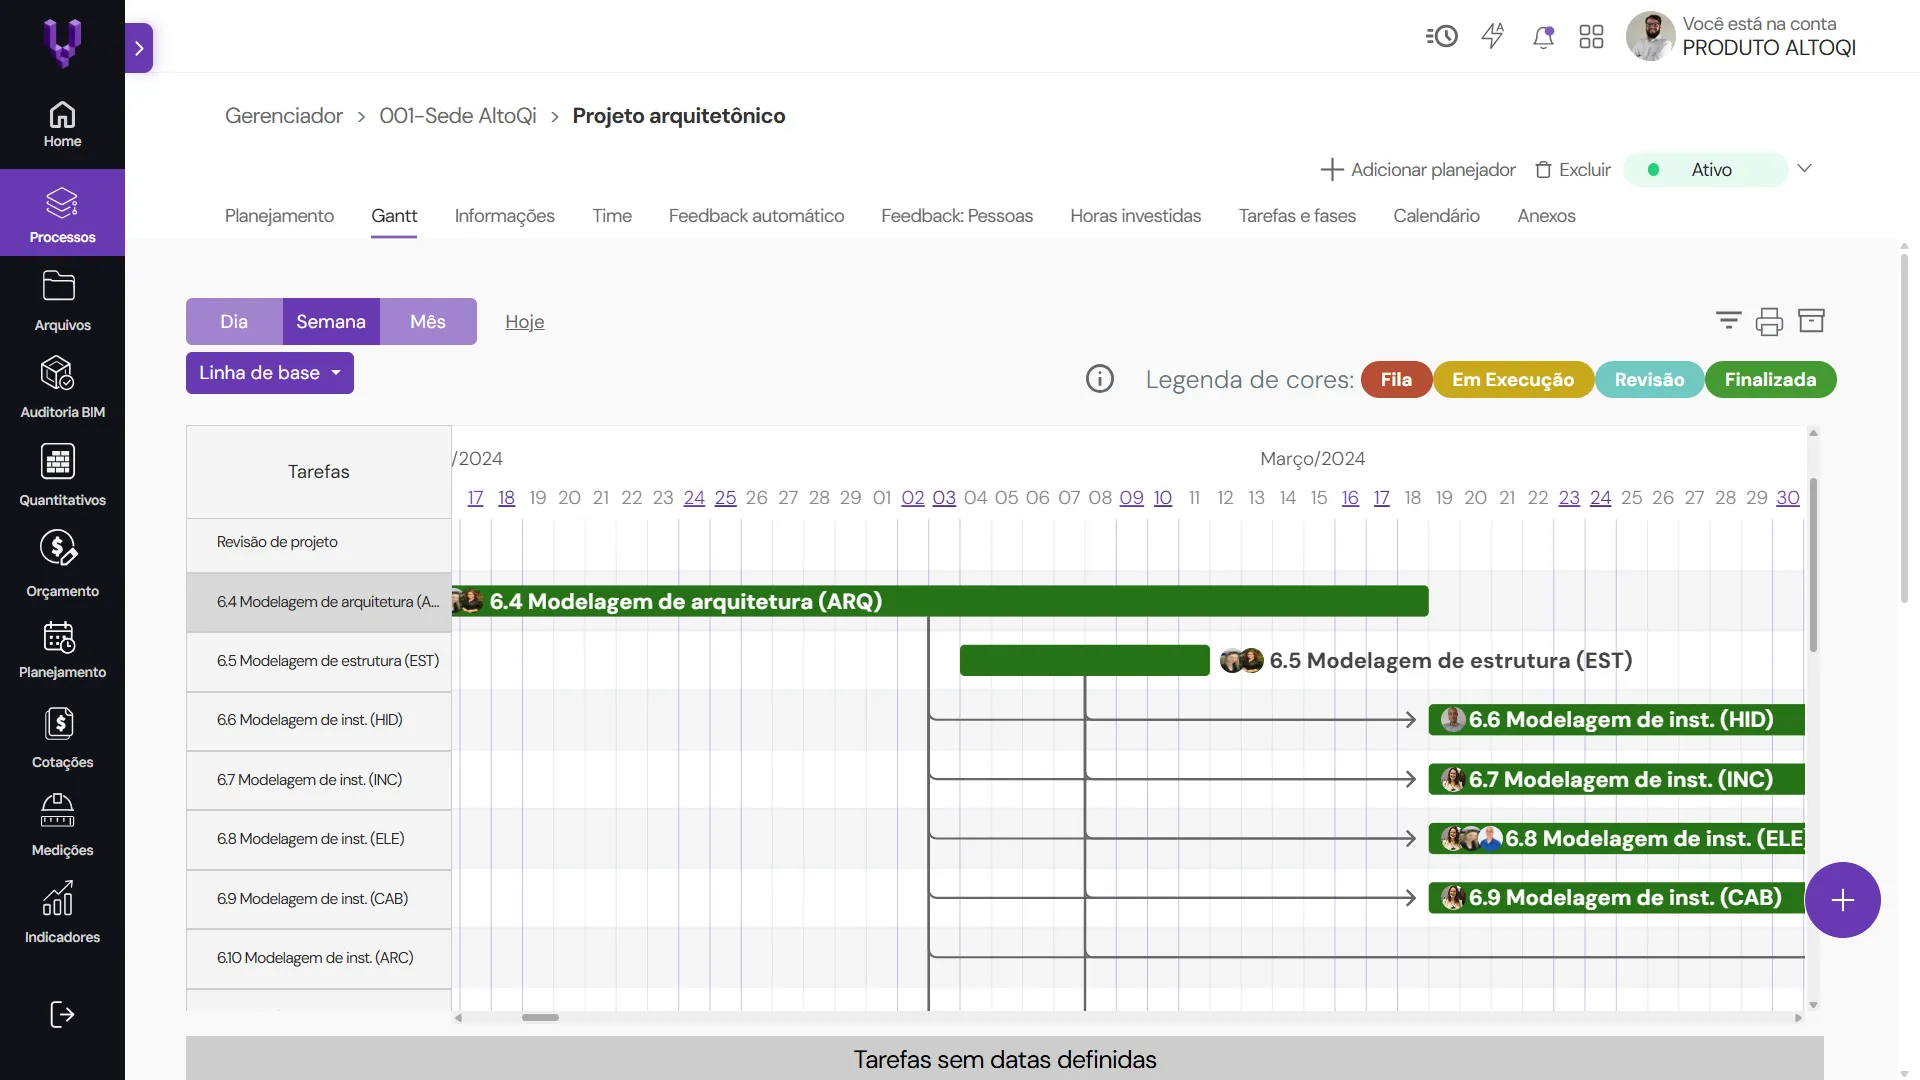Image resolution: width=1920 pixels, height=1080 pixels.
Task: Click Adicionar planejador button
Action: click(1418, 170)
